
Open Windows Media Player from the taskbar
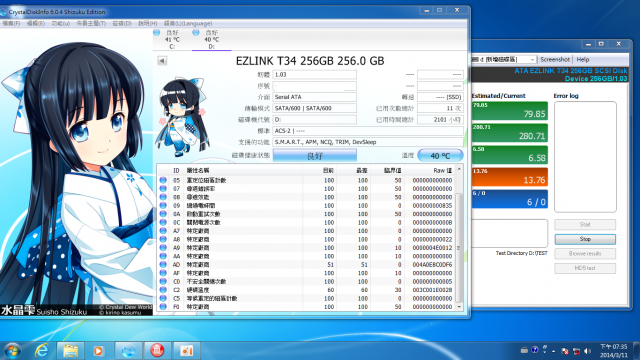tap(98, 351)
